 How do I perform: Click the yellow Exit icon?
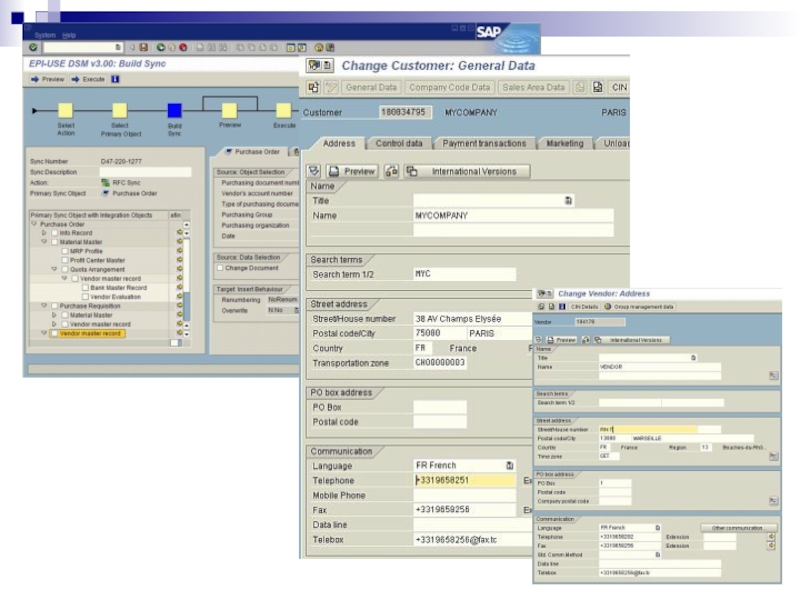tap(172, 47)
